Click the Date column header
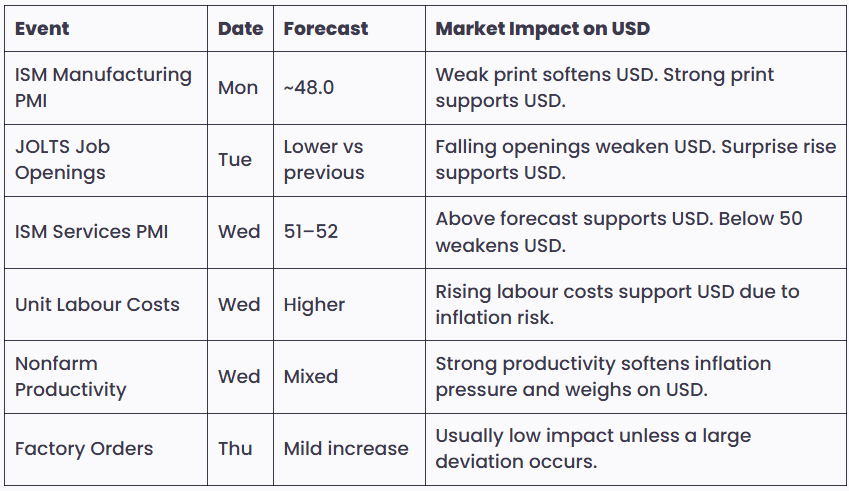The height and width of the screenshot is (491, 849). point(240,28)
